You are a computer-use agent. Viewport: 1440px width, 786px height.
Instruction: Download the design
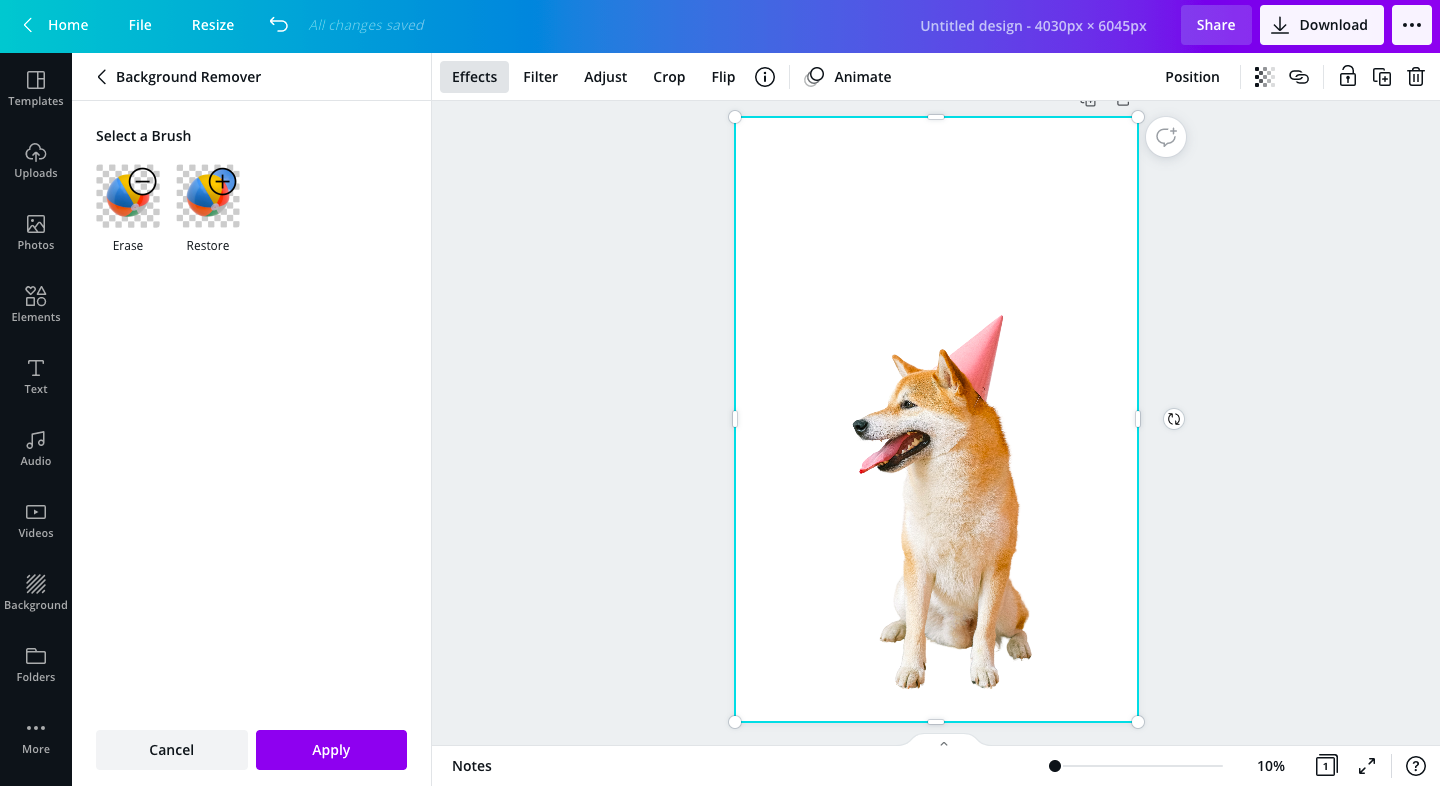click(x=1321, y=25)
